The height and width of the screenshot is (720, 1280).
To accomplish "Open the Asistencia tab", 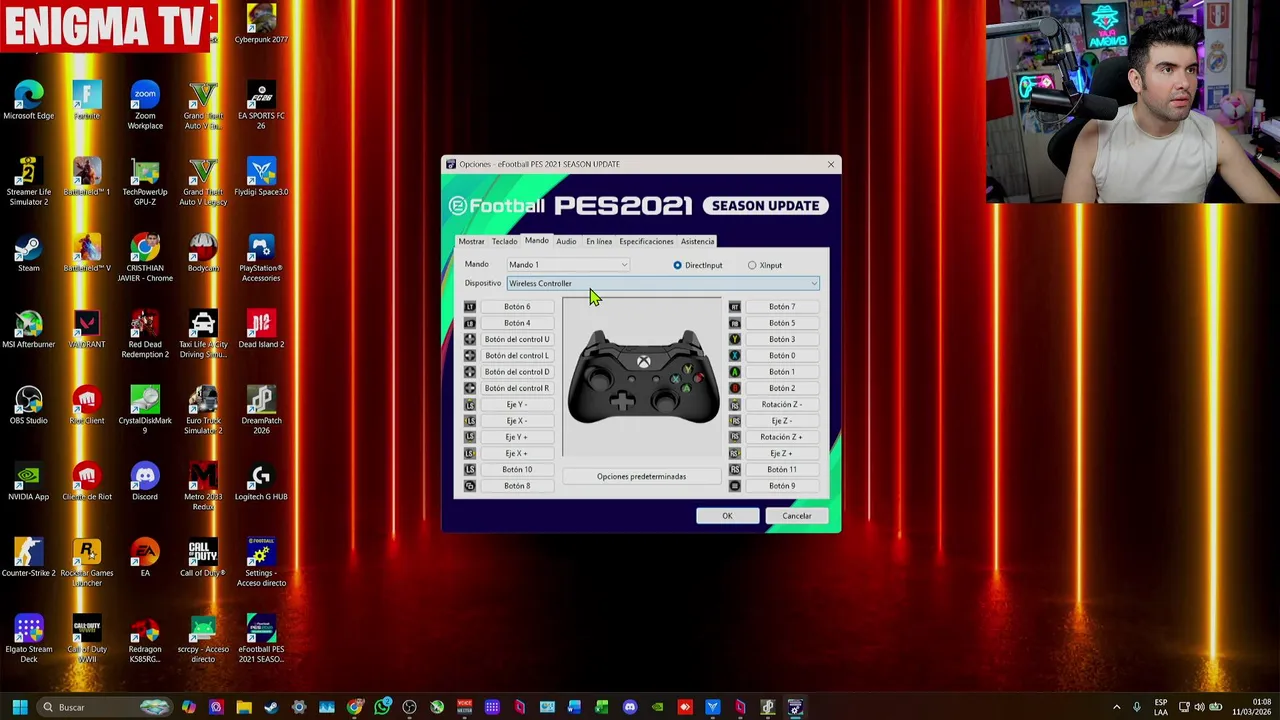I will 697,241.
